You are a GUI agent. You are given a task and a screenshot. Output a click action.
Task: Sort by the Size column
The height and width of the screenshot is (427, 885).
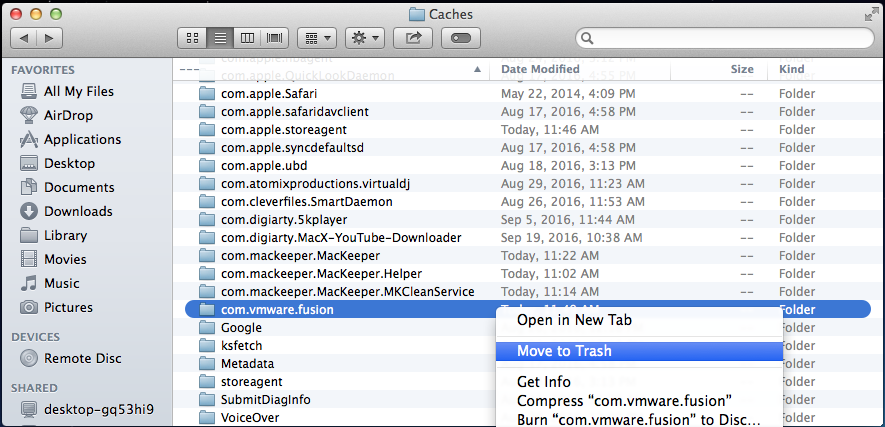point(742,69)
